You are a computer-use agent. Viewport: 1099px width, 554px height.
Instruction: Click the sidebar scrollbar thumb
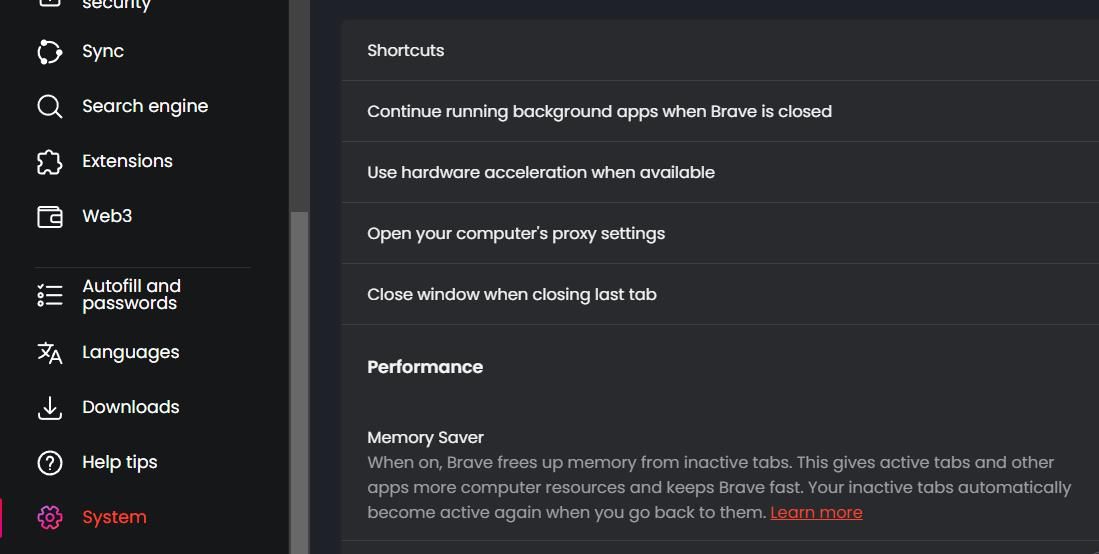[x=299, y=380]
